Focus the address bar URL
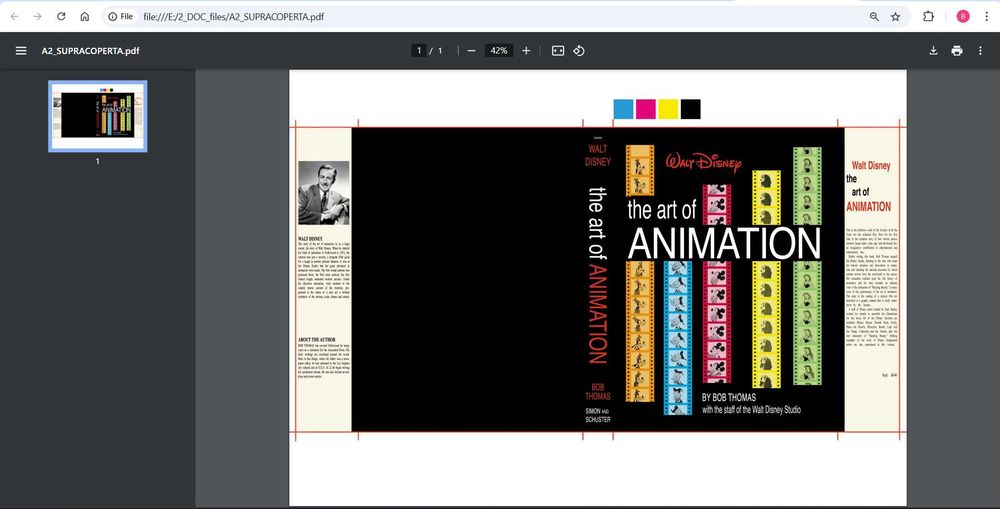The width and height of the screenshot is (1000, 509). [x=233, y=17]
